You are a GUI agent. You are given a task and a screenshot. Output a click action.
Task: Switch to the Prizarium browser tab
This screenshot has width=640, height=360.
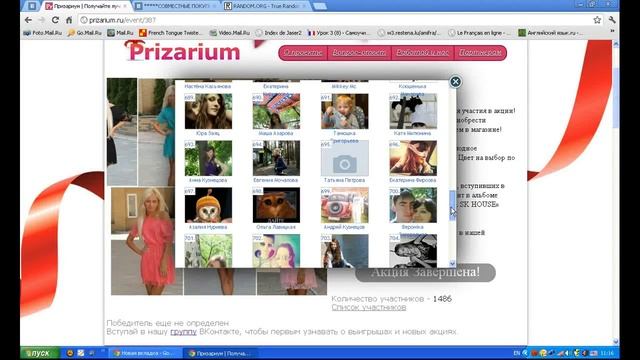pyautogui.click(x=87, y=6)
